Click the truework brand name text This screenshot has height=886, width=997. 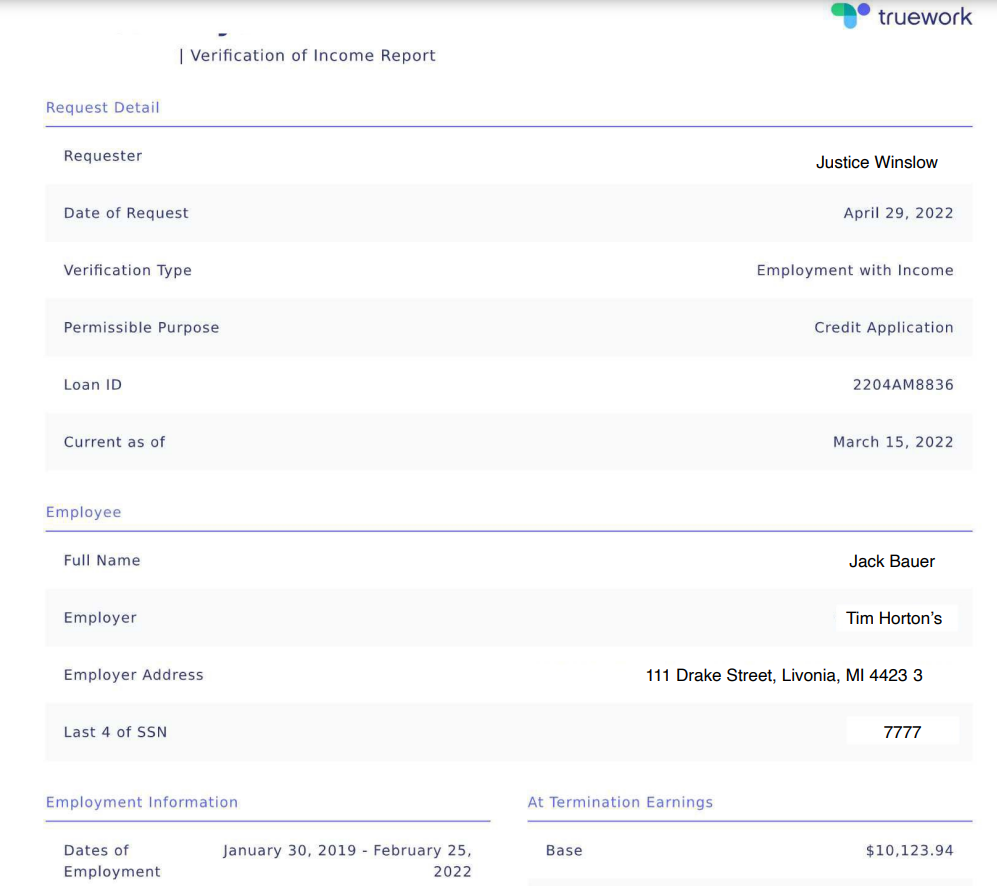925,17
